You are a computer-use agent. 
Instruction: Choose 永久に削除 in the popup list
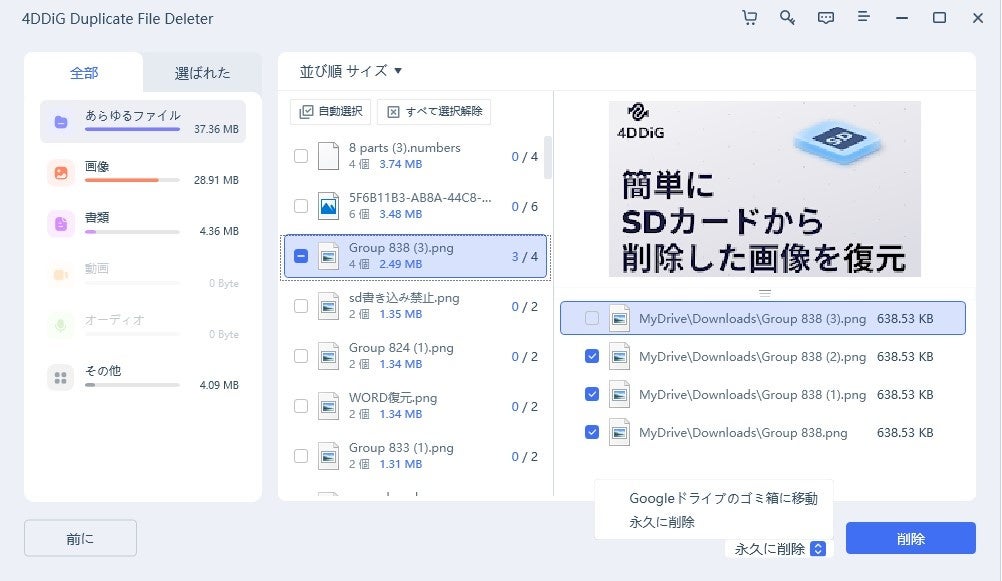click(x=661, y=522)
